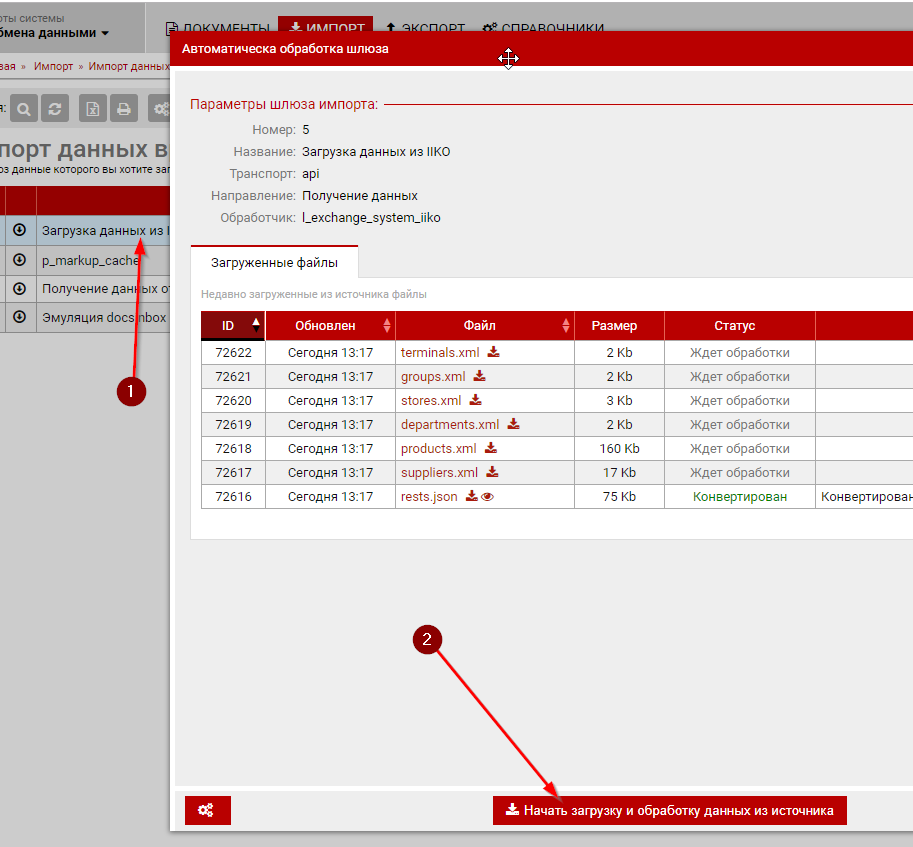Viewport: 913px width, 847px height.
Task: Sort table by Файл column arrows
Action: coord(567,325)
